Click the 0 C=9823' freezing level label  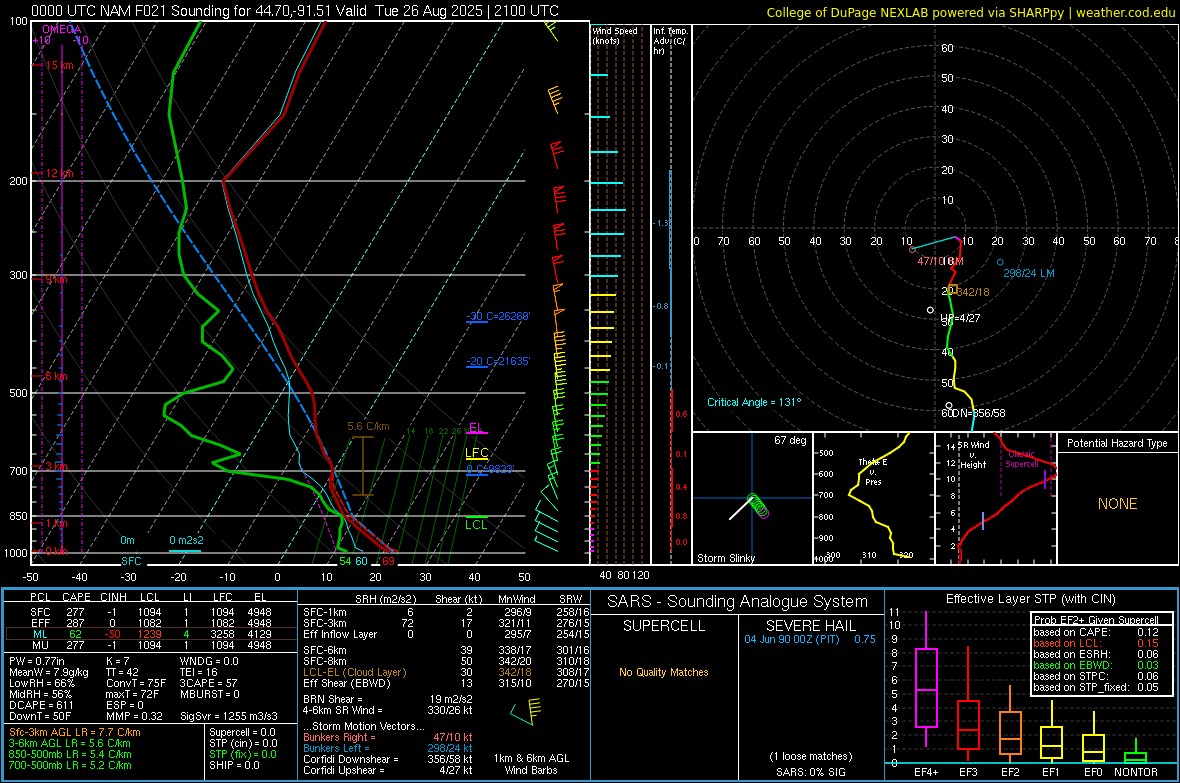(x=490, y=469)
